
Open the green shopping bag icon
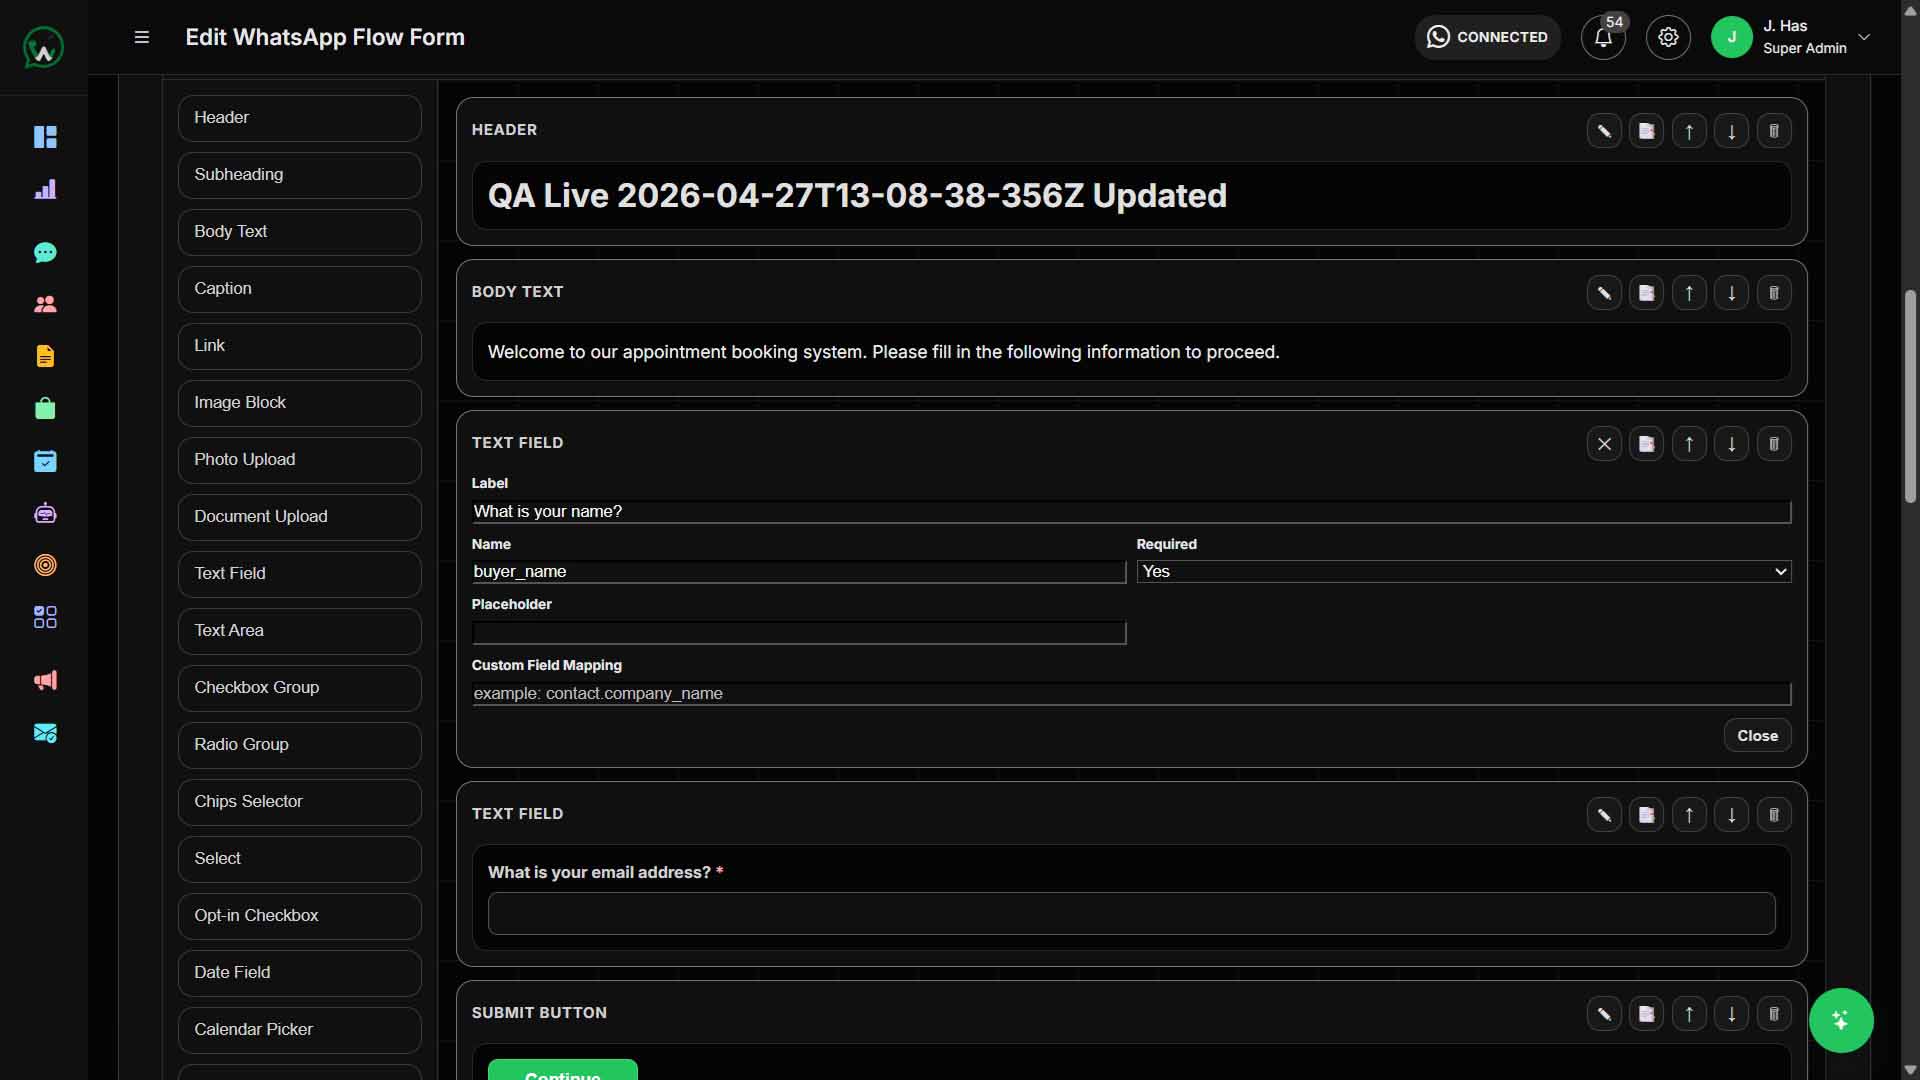[45, 408]
